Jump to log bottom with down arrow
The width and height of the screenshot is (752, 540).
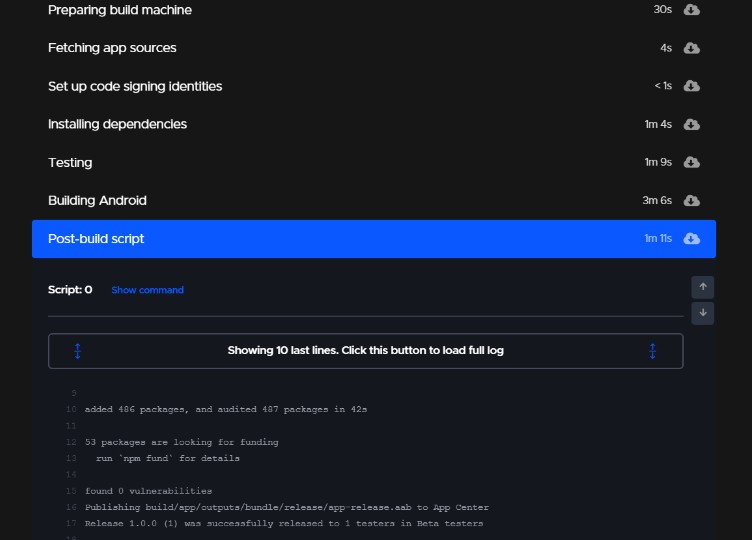703,313
